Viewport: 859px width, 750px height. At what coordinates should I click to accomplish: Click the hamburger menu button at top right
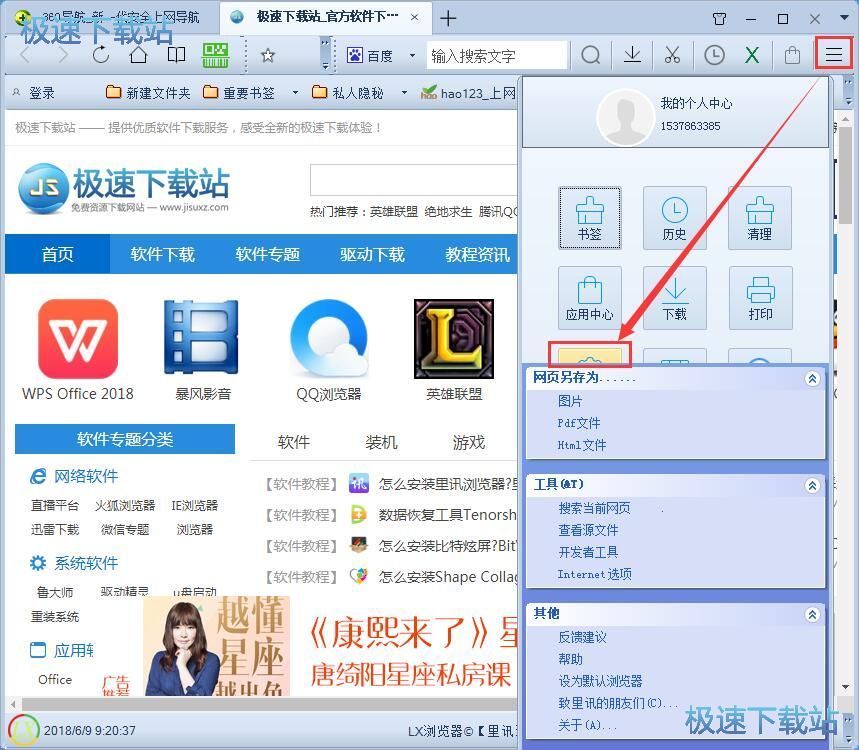(834, 55)
